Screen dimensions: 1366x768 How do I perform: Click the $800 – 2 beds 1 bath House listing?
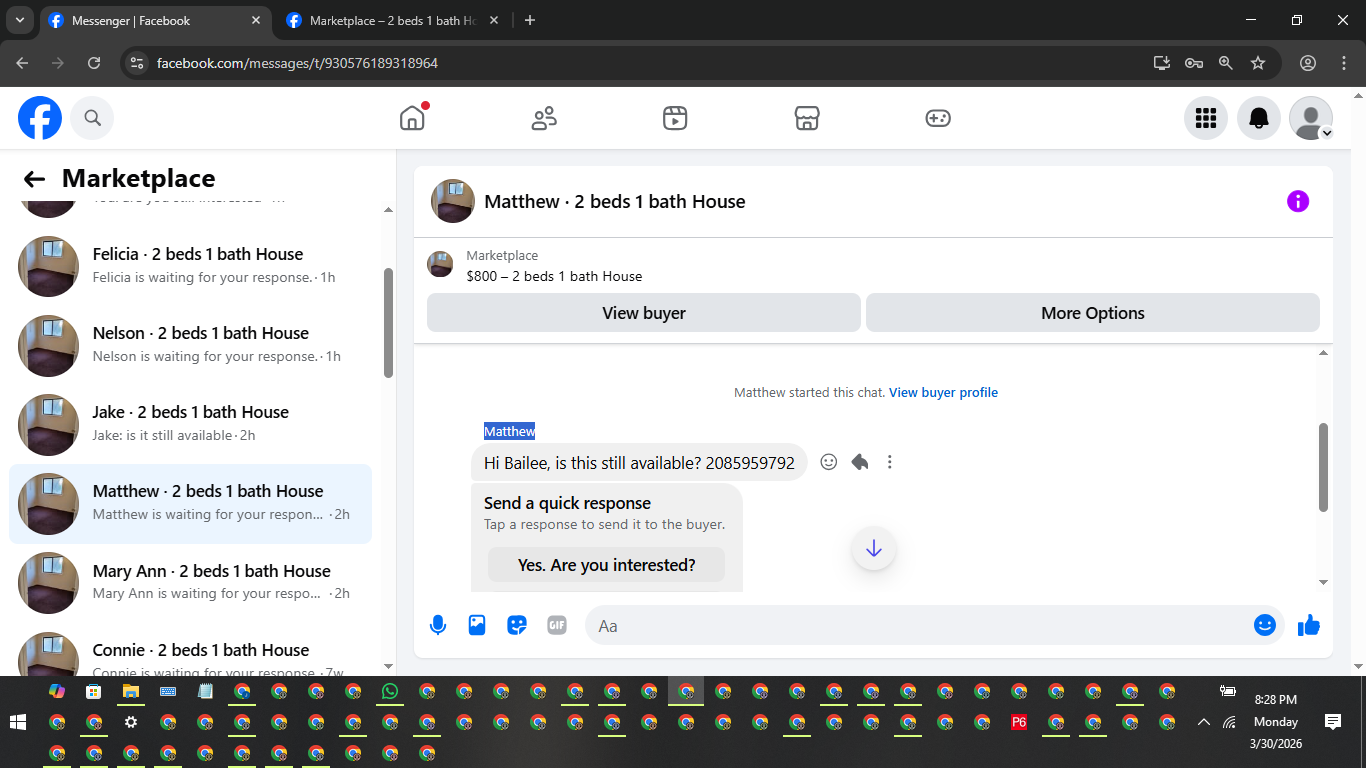(554, 276)
